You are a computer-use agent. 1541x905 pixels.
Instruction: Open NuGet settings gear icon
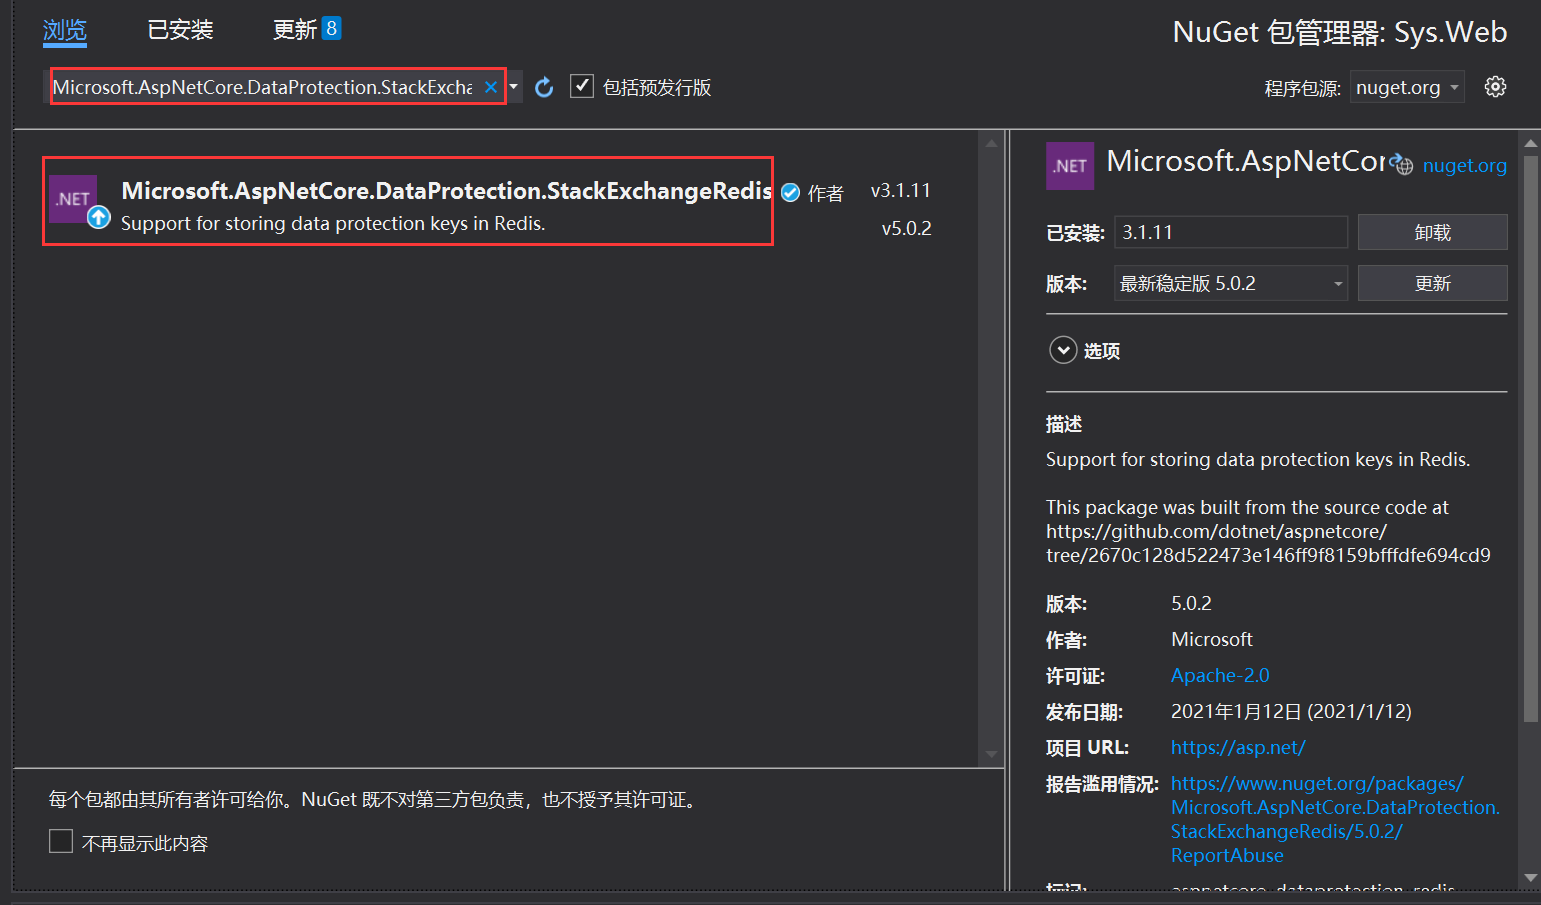[x=1495, y=87]
